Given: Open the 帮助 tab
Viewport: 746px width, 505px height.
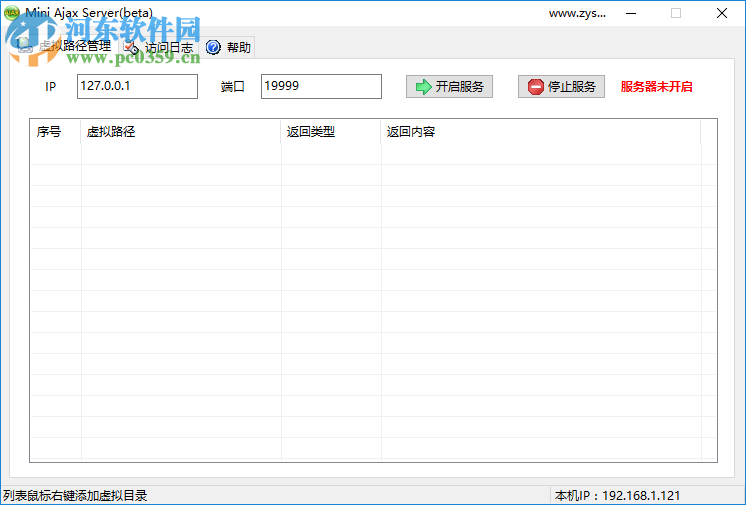Looking at the screenshot, I should (x=228, y=47).
